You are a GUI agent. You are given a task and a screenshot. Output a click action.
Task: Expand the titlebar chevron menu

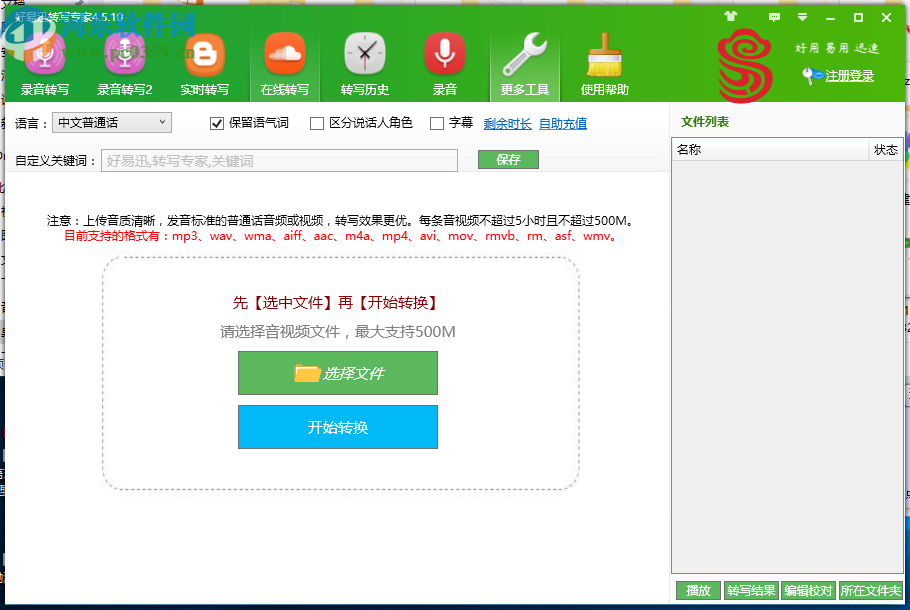pos(801,17)
